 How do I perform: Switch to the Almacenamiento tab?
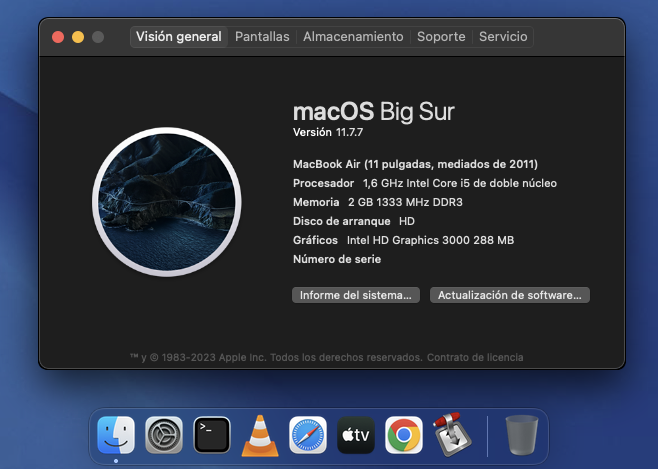coord(353,37)
